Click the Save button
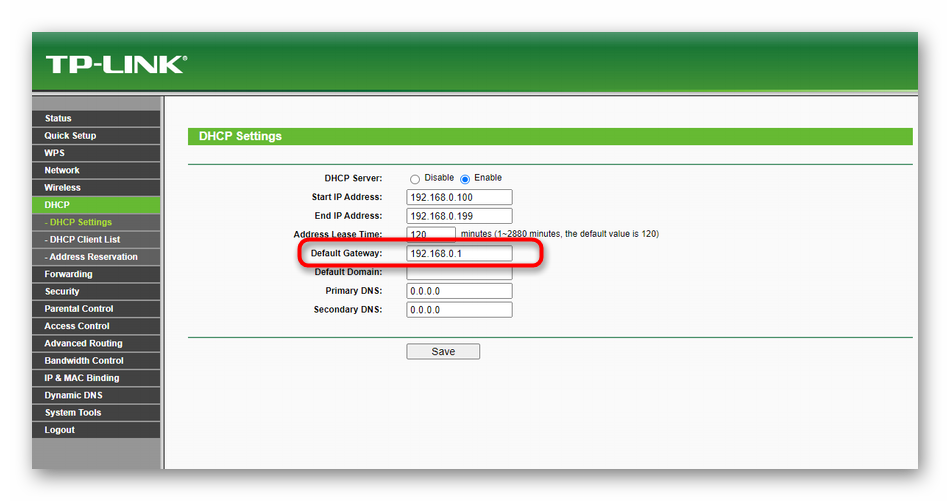The width and height of the screenshot is (950, 501). coord(443,351)
